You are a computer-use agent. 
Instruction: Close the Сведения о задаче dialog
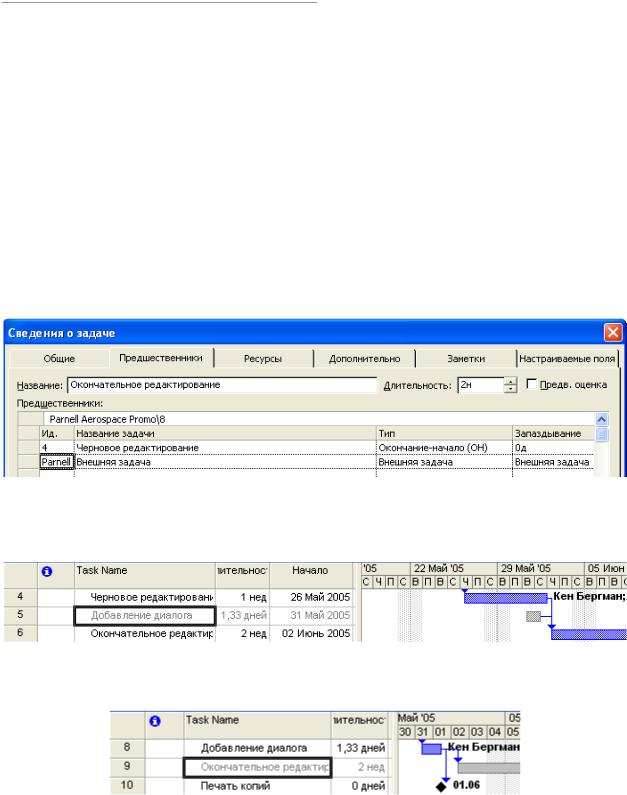pos(613,333)
